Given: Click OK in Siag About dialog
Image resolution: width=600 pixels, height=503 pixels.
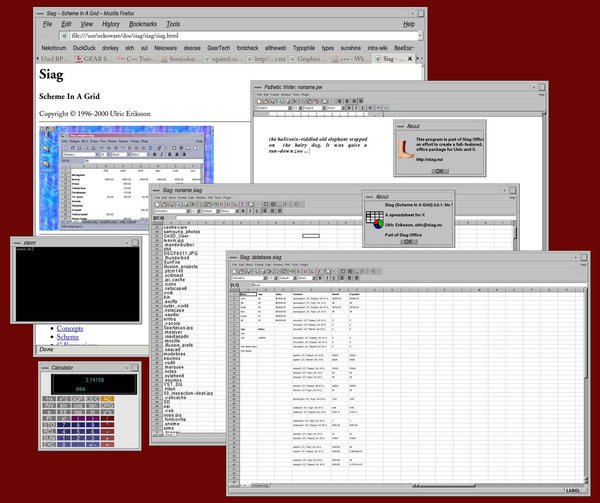Looking at the screenshot, I should 408,242.
